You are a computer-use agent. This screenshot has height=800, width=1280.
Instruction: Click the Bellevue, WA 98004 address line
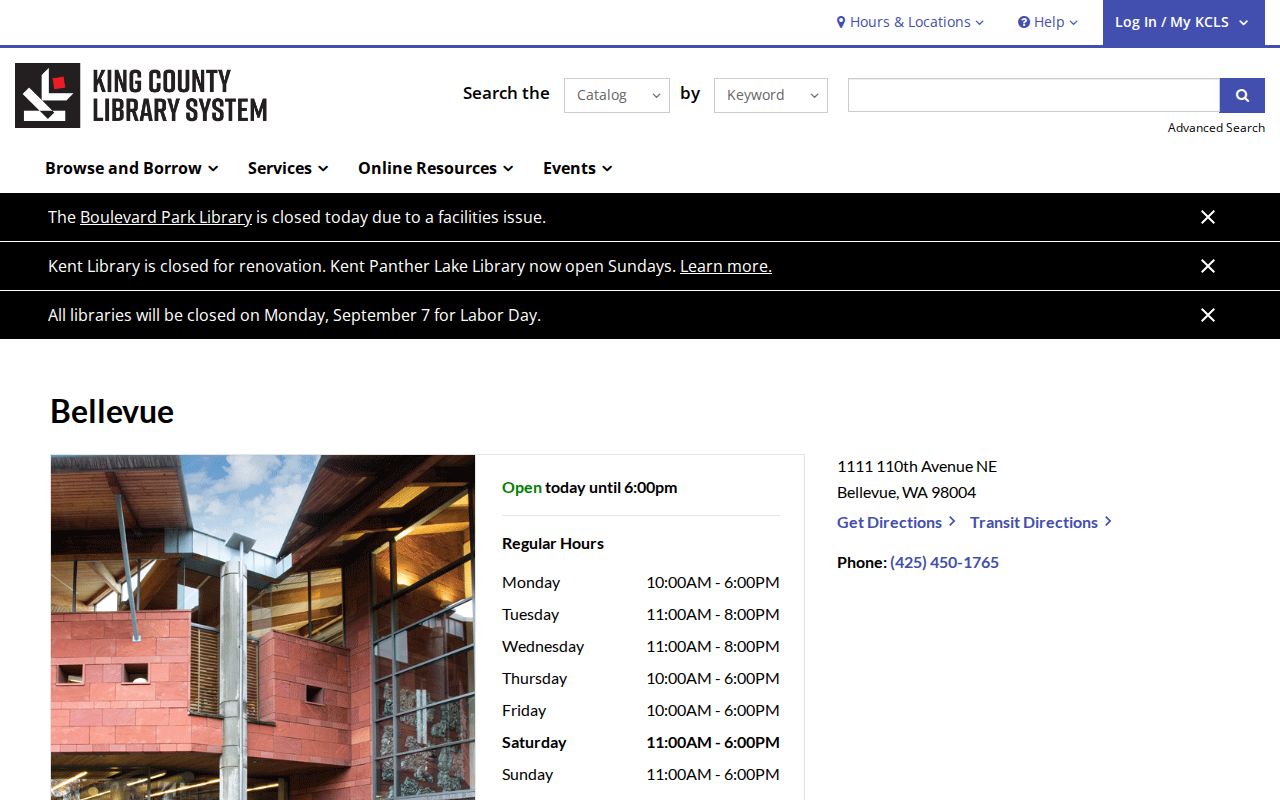coord(907,492)
